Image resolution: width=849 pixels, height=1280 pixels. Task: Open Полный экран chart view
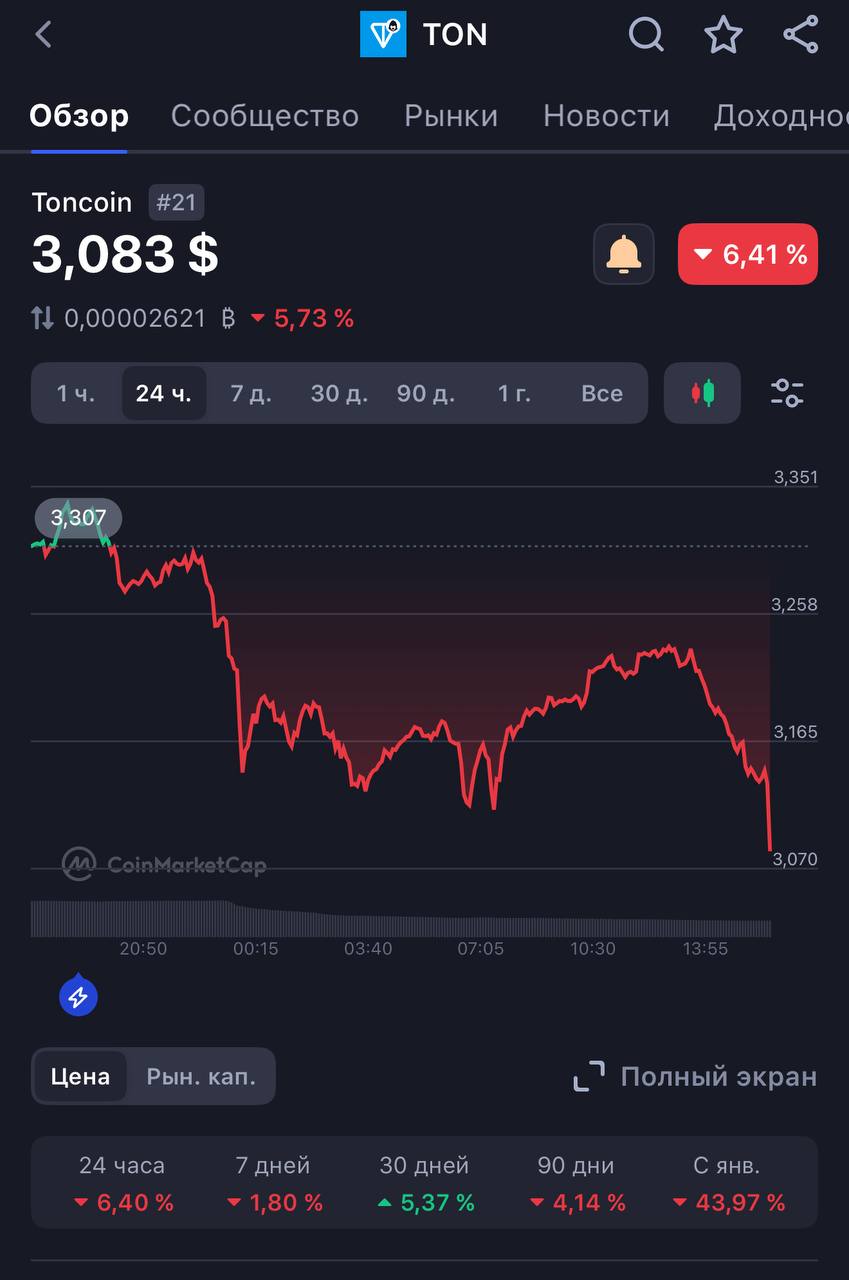click(696, 1077)
